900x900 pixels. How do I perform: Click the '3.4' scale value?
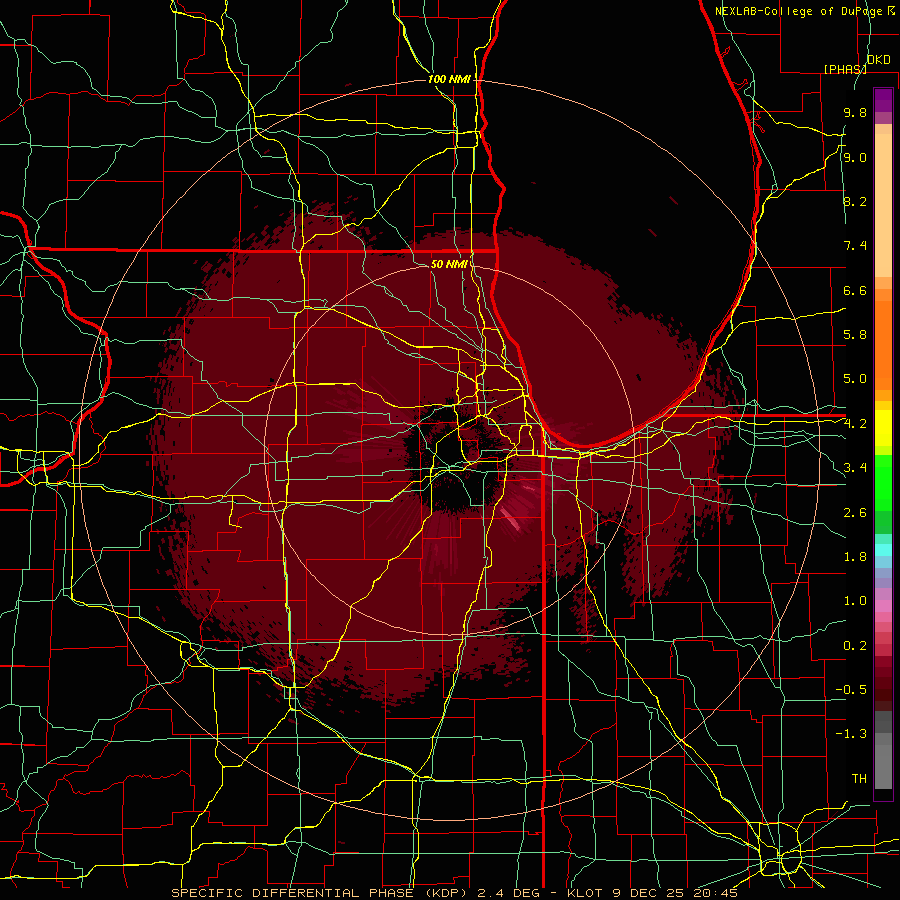(x=855, y=468)
